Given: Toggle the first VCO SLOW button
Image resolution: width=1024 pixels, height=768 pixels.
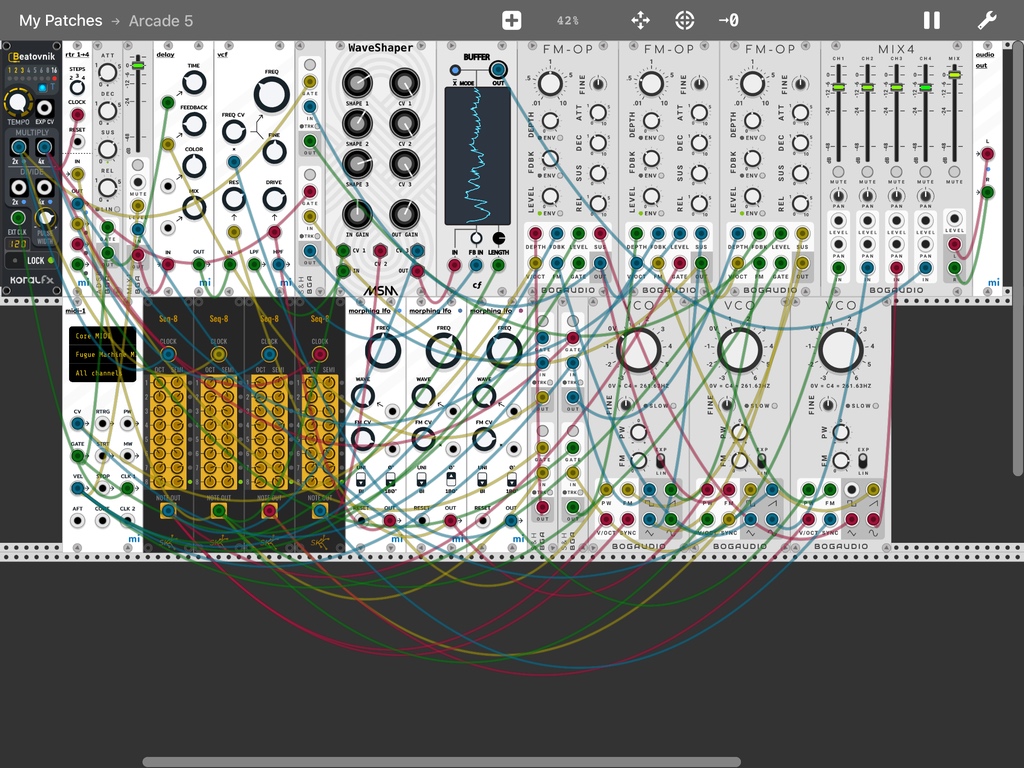Looking at the screenshot, I should click(672, 406).
